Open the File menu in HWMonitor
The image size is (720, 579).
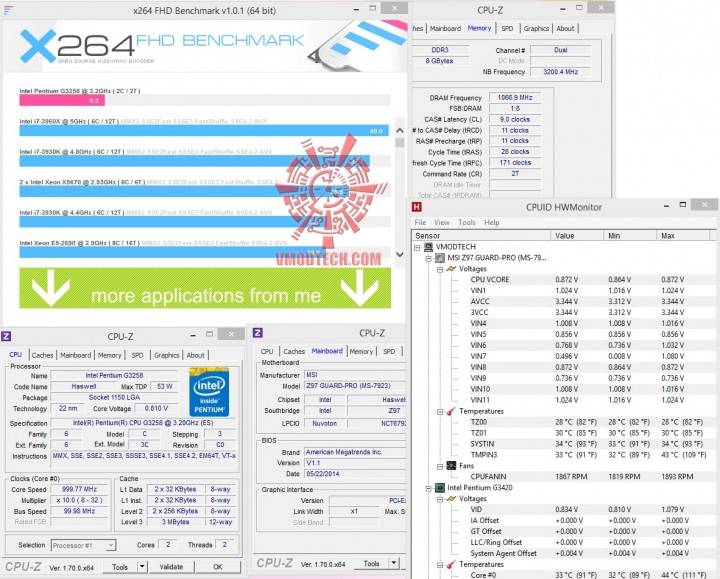coord(420,222)
